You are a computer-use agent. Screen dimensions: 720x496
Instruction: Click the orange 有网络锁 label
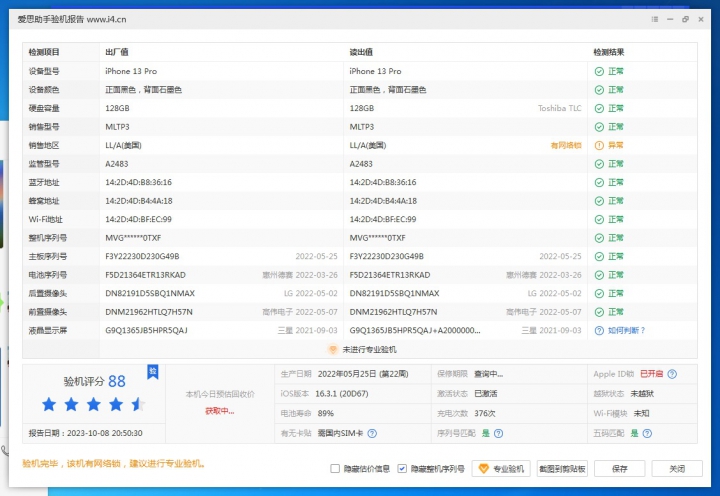pos(566,145)
